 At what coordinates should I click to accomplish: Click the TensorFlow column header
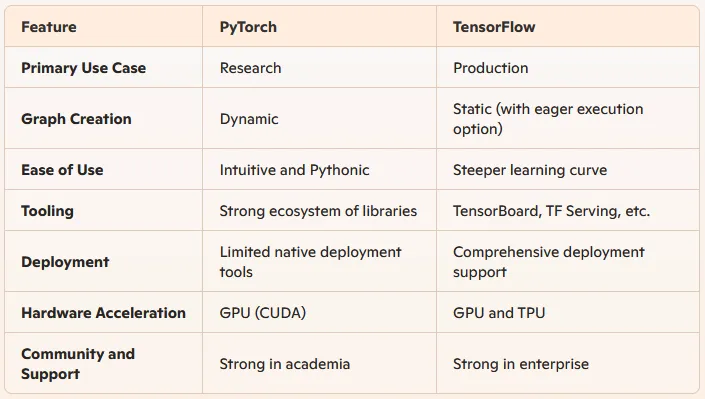pyautogui.click(x=494, y=27)
